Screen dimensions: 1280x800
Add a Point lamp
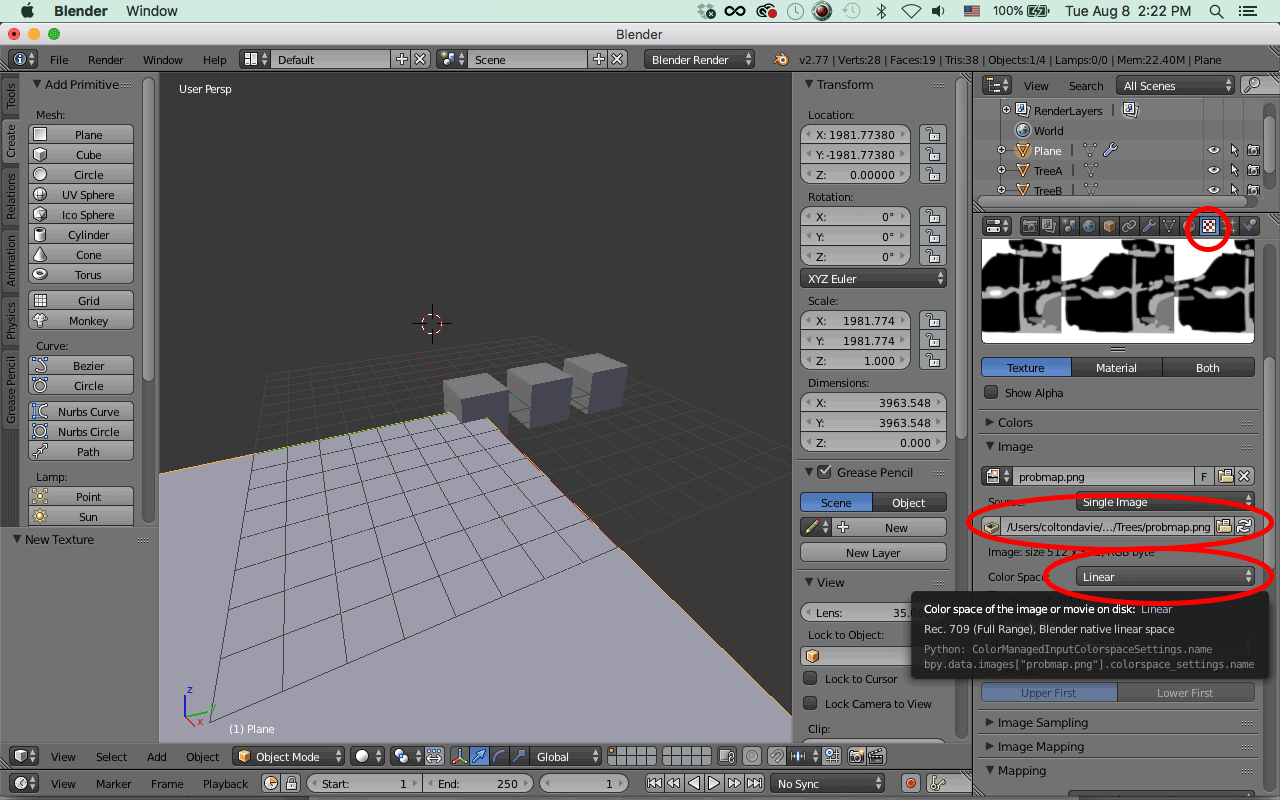click(82, 497)
